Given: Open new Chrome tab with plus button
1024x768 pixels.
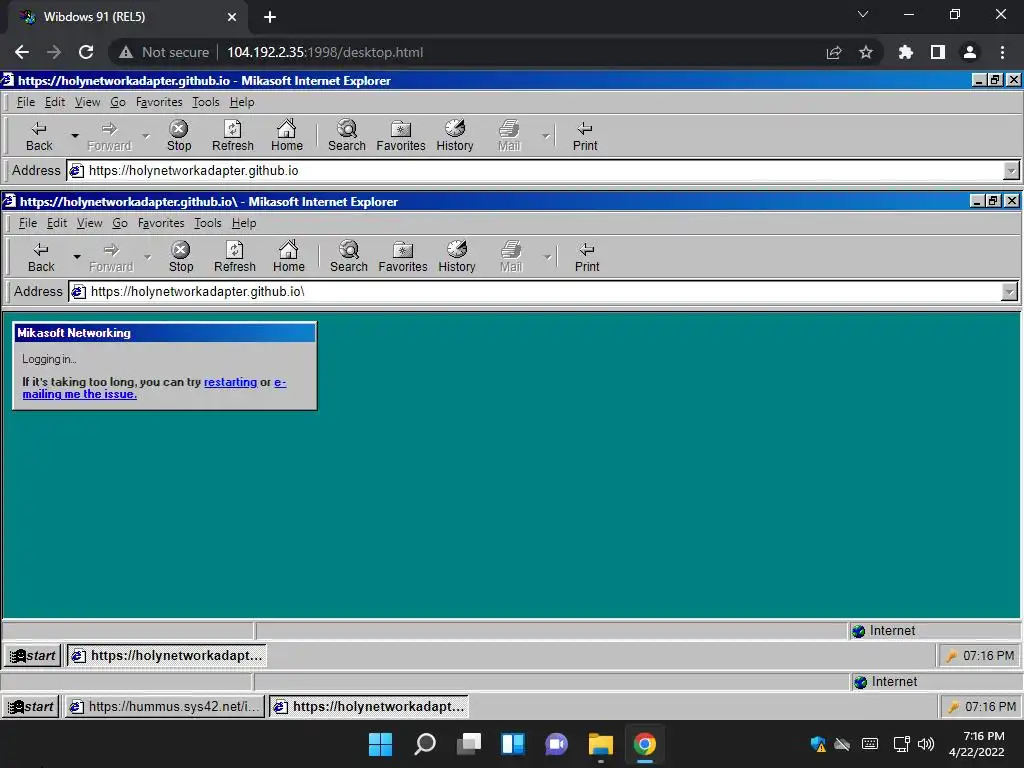Looking at the screenshot, I should click(x=270, y=17).
